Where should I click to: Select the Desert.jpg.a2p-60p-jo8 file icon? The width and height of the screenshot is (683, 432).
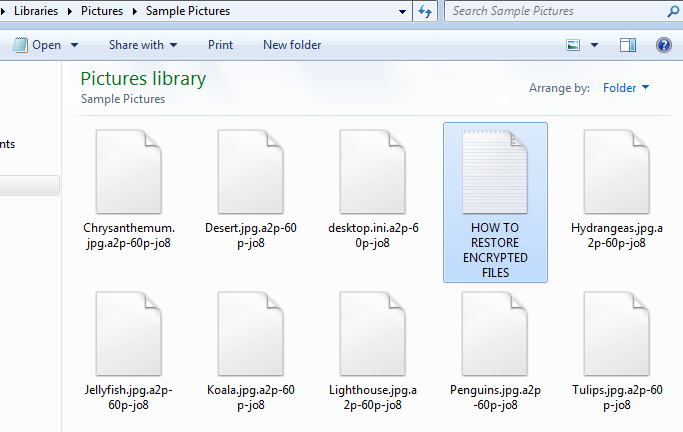point(251,172)
